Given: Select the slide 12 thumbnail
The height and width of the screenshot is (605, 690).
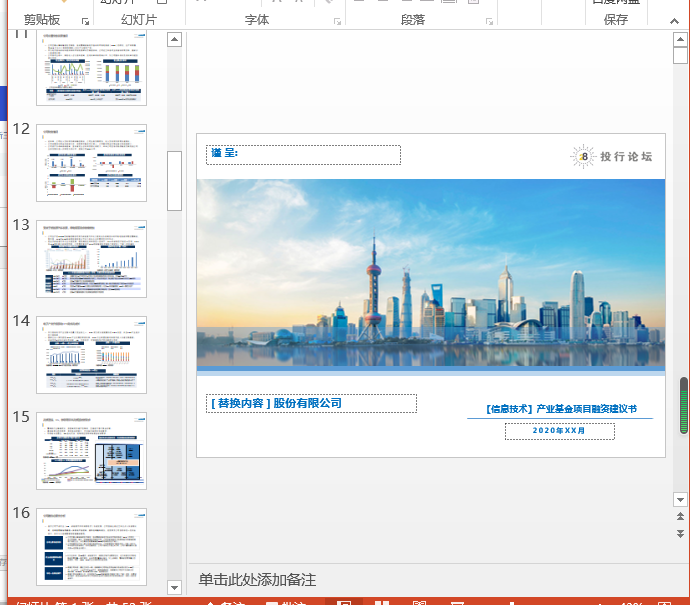Looking at the screenshot, I should (x=92, y=163).
